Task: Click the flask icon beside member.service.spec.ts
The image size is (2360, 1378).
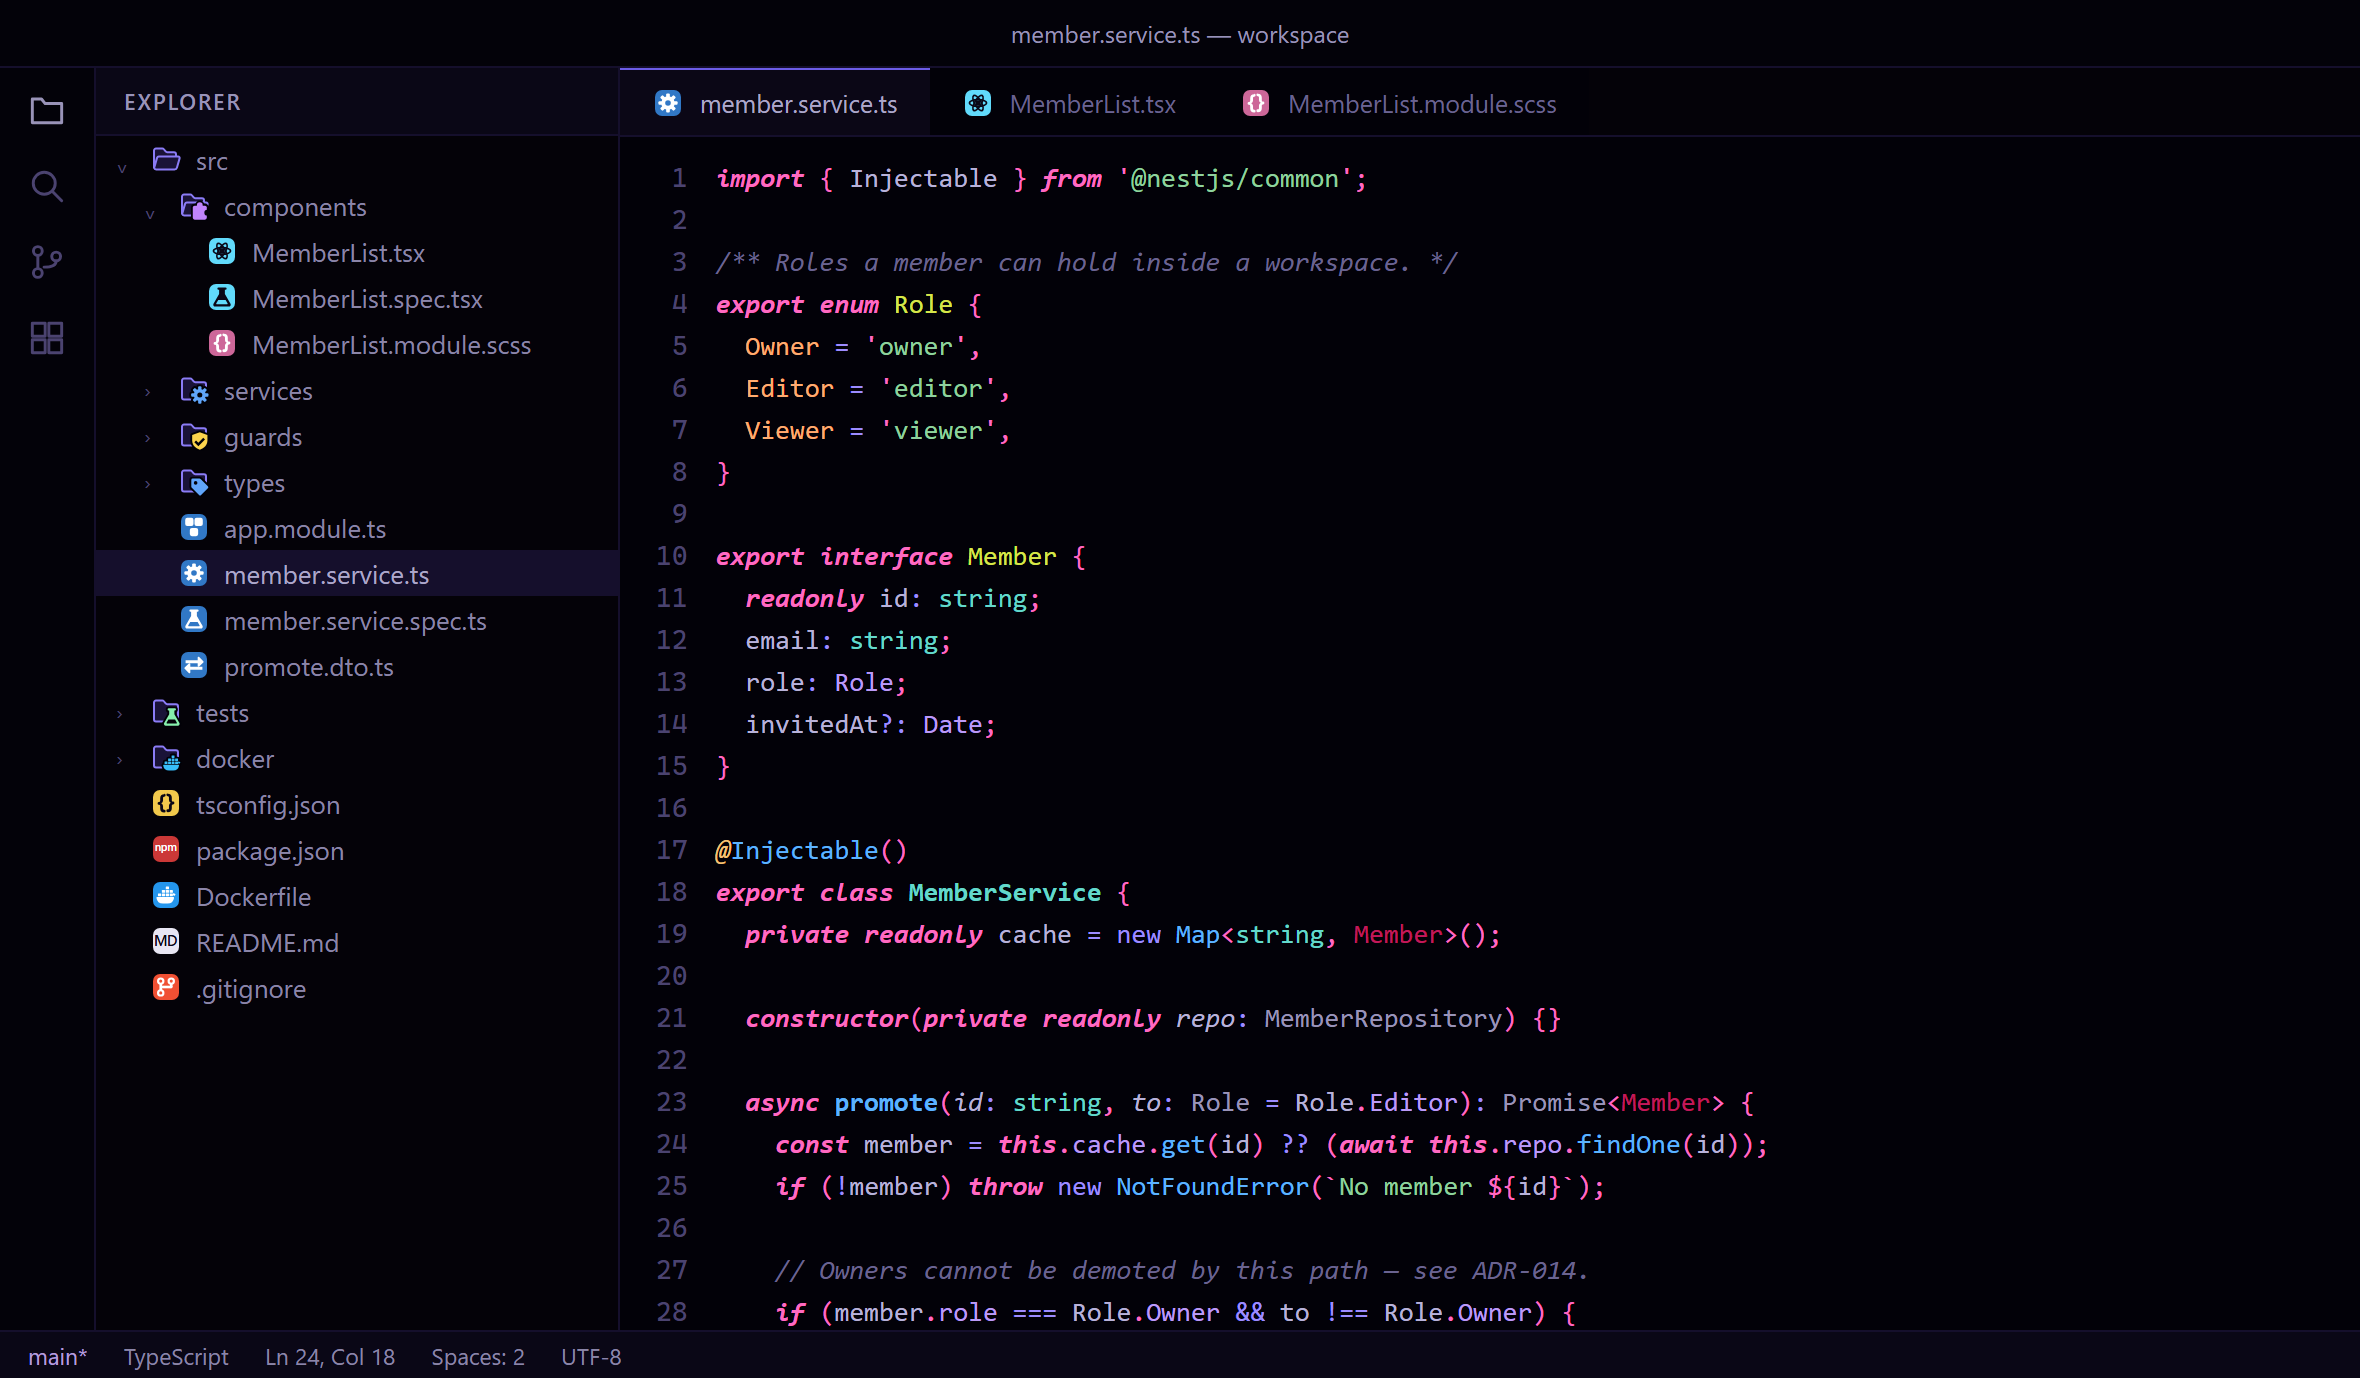Action: click(x=194, y=620)
